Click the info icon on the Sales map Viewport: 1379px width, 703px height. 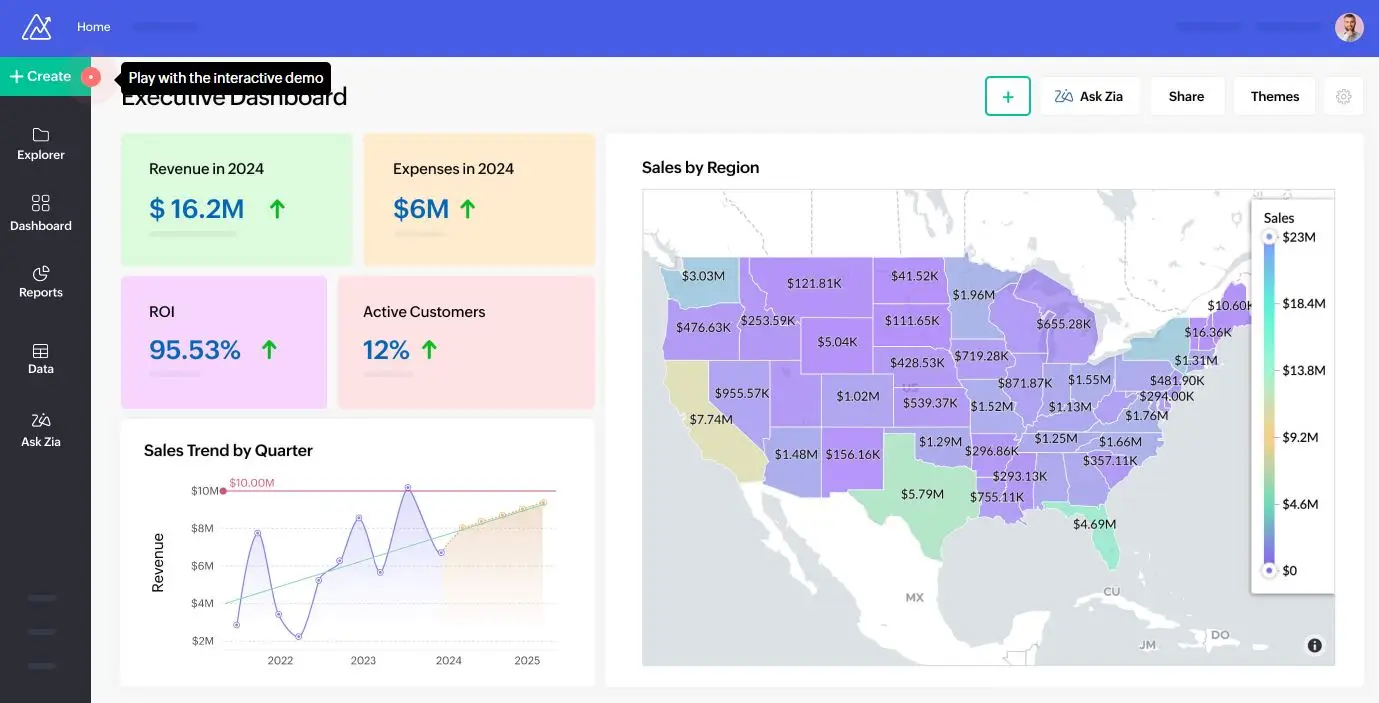coord(1314,645)
